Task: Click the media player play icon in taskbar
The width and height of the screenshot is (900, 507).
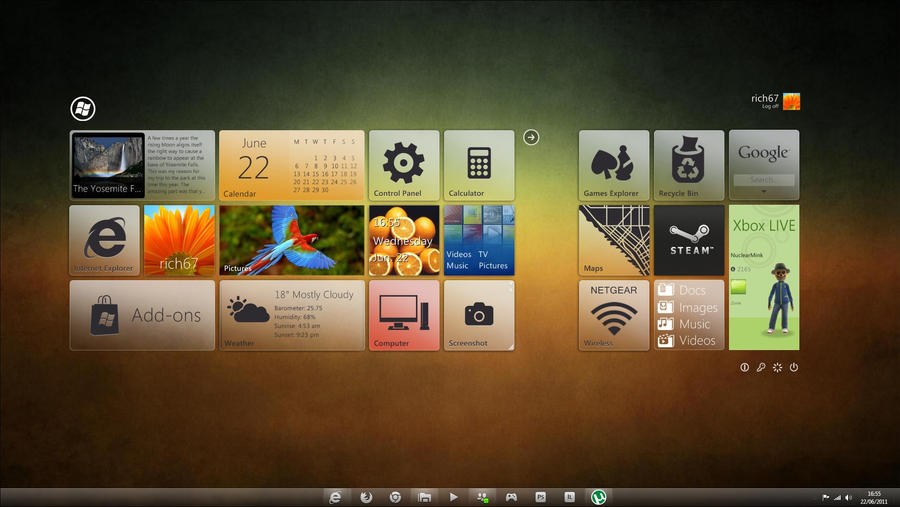Action: 453,497
